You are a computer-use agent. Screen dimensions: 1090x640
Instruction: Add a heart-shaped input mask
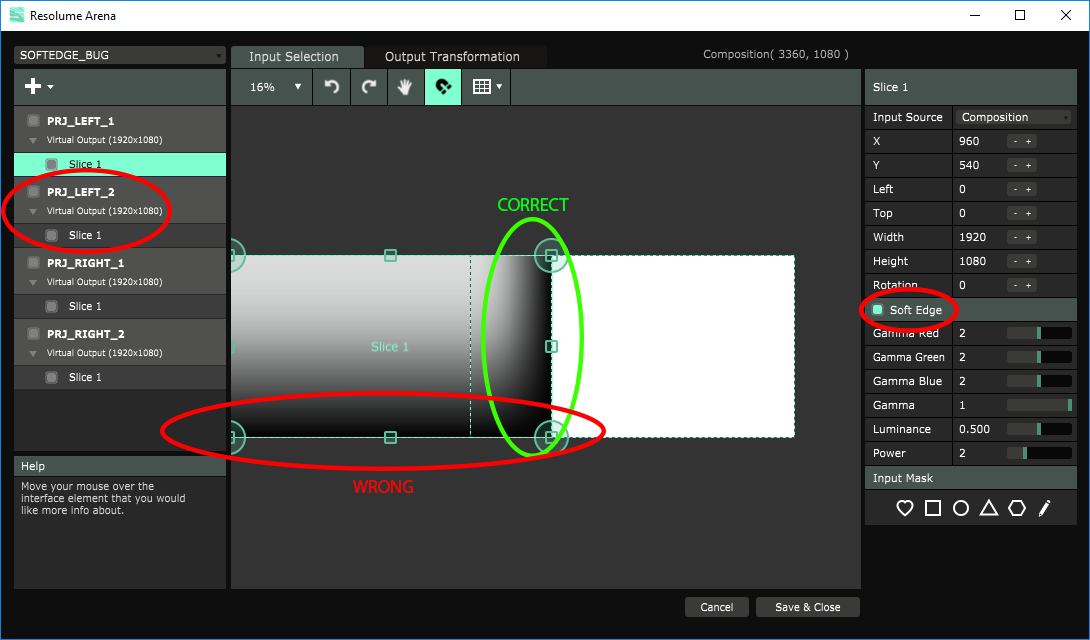coord(905,508)
